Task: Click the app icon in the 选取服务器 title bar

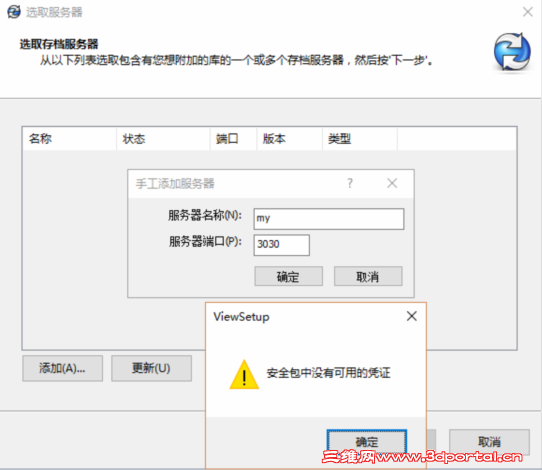Action: 14,12
